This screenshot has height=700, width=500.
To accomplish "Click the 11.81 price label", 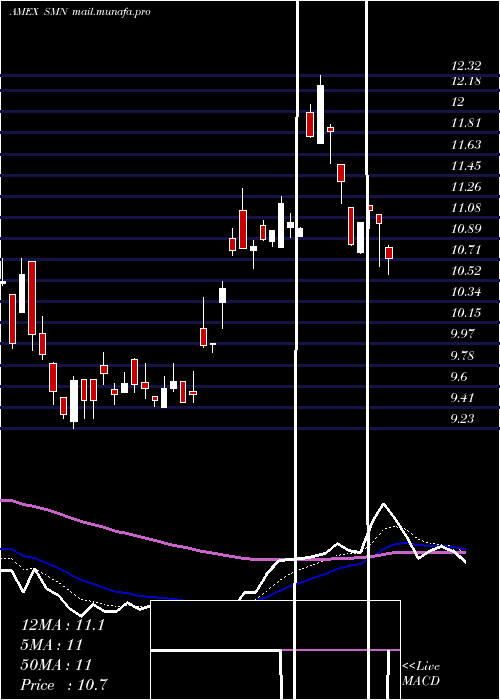I will 466,123.
